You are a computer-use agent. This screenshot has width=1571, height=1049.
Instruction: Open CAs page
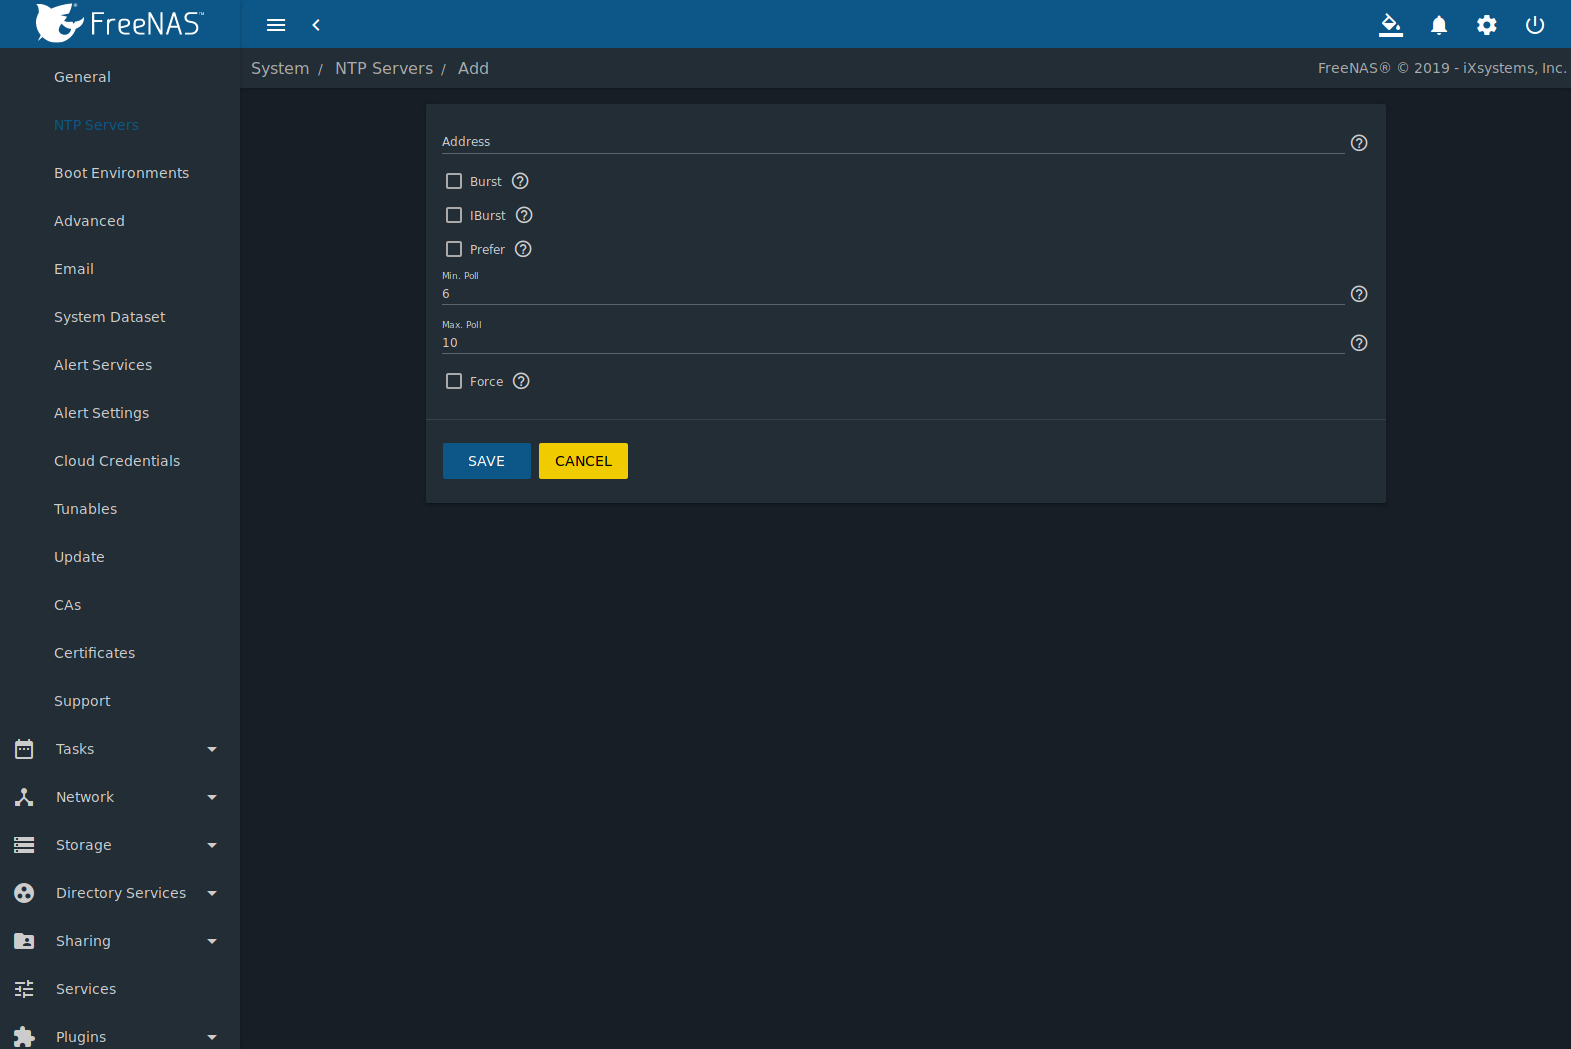pos(68,605)
